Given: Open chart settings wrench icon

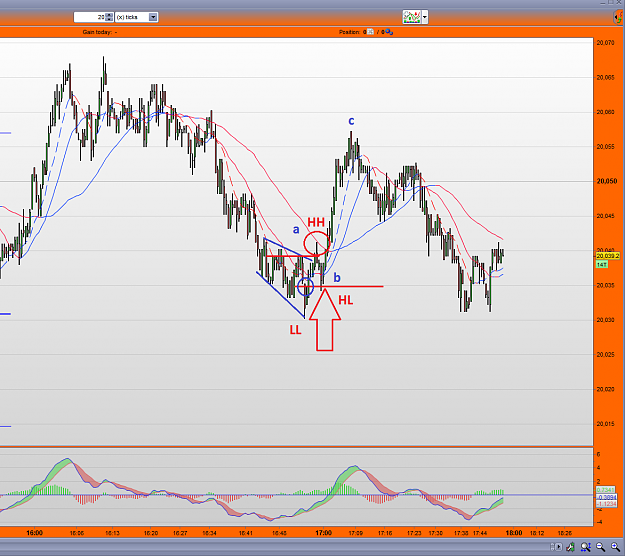Looking at the screenshot, I should click(571, 547).
